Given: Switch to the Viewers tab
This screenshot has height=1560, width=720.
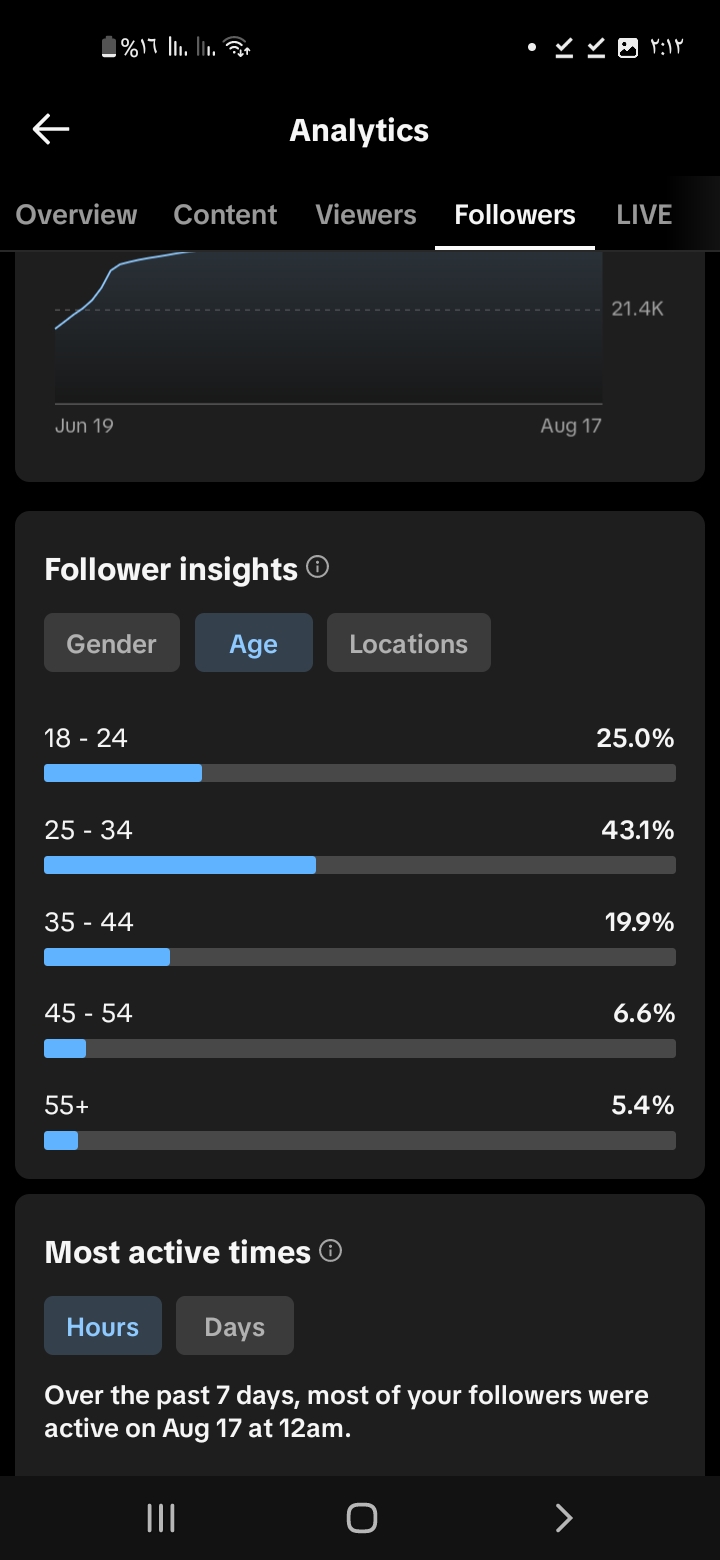Looking at the screenshot, I should pos(366,215).
